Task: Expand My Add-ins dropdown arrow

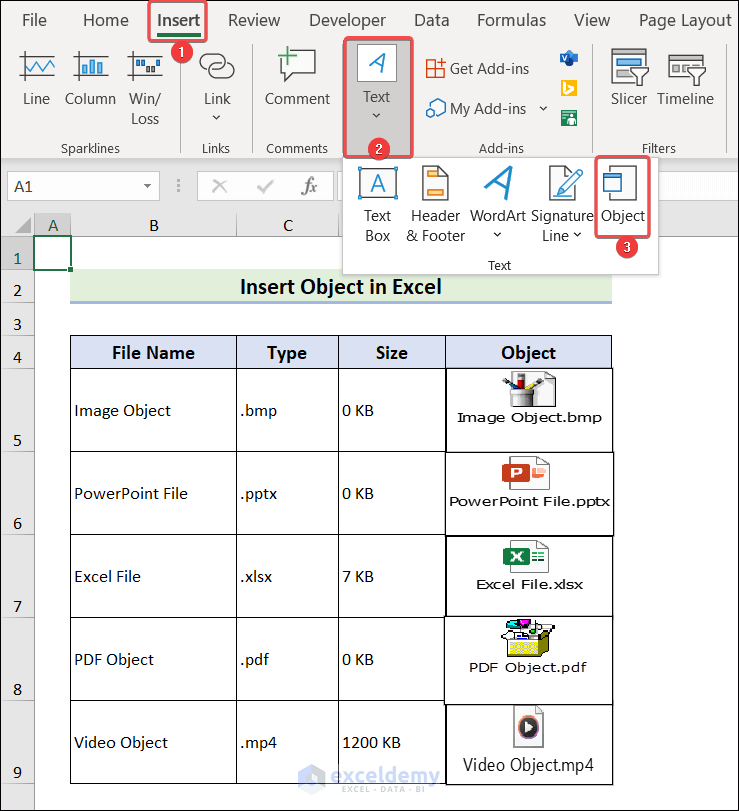Action: [x=543, y=109]
